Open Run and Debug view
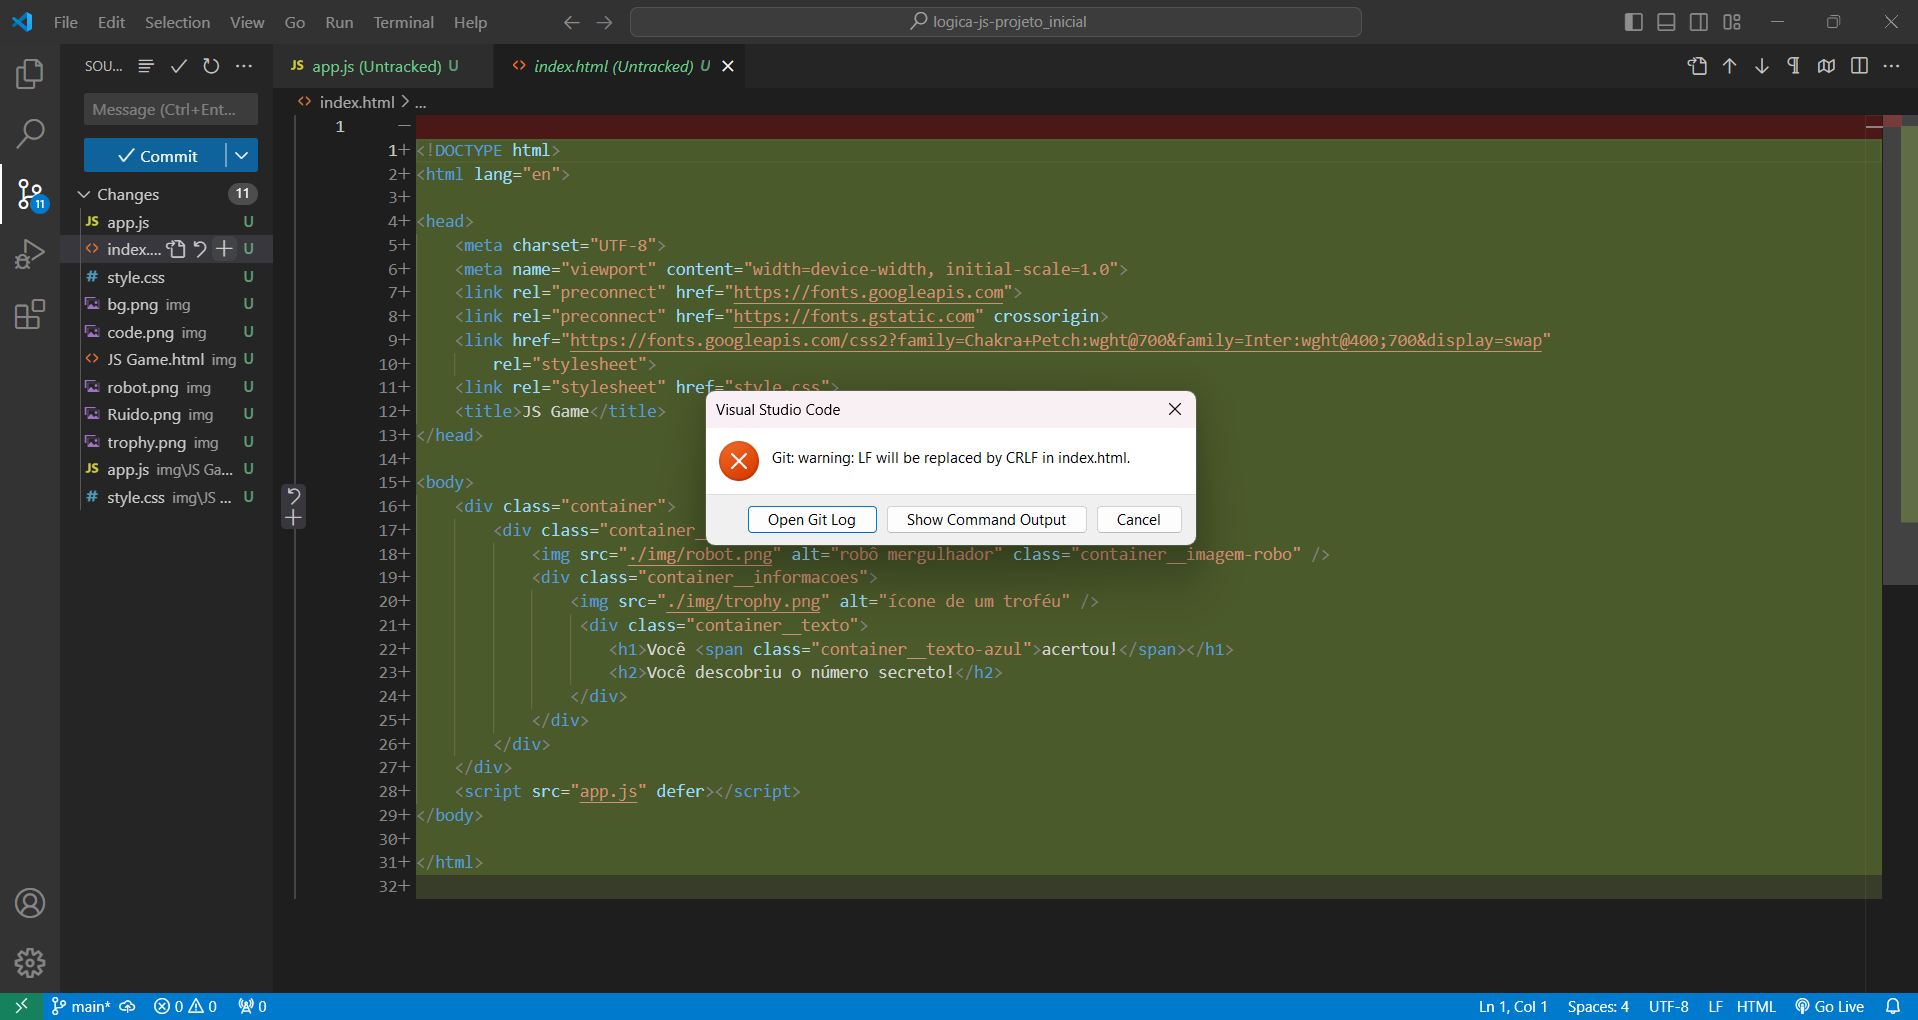1918x1020 pixels. pyautogui.click(x=30, y=254)
